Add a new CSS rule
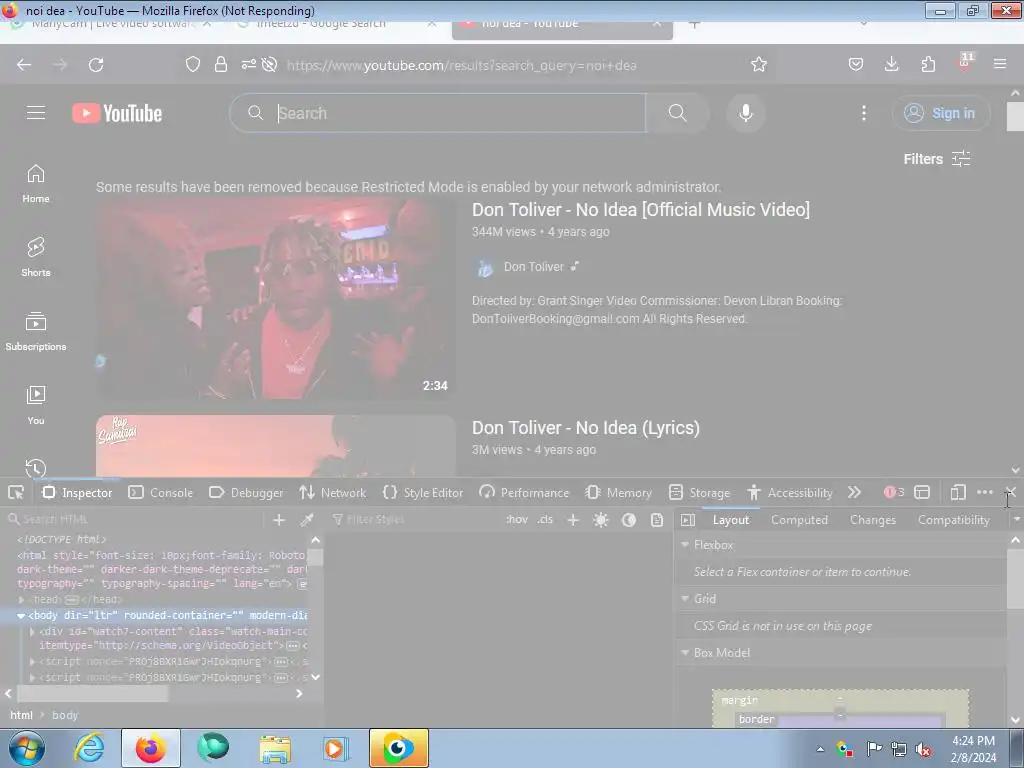Screen dimensions: 1024x768 click(x=573, y=520)
